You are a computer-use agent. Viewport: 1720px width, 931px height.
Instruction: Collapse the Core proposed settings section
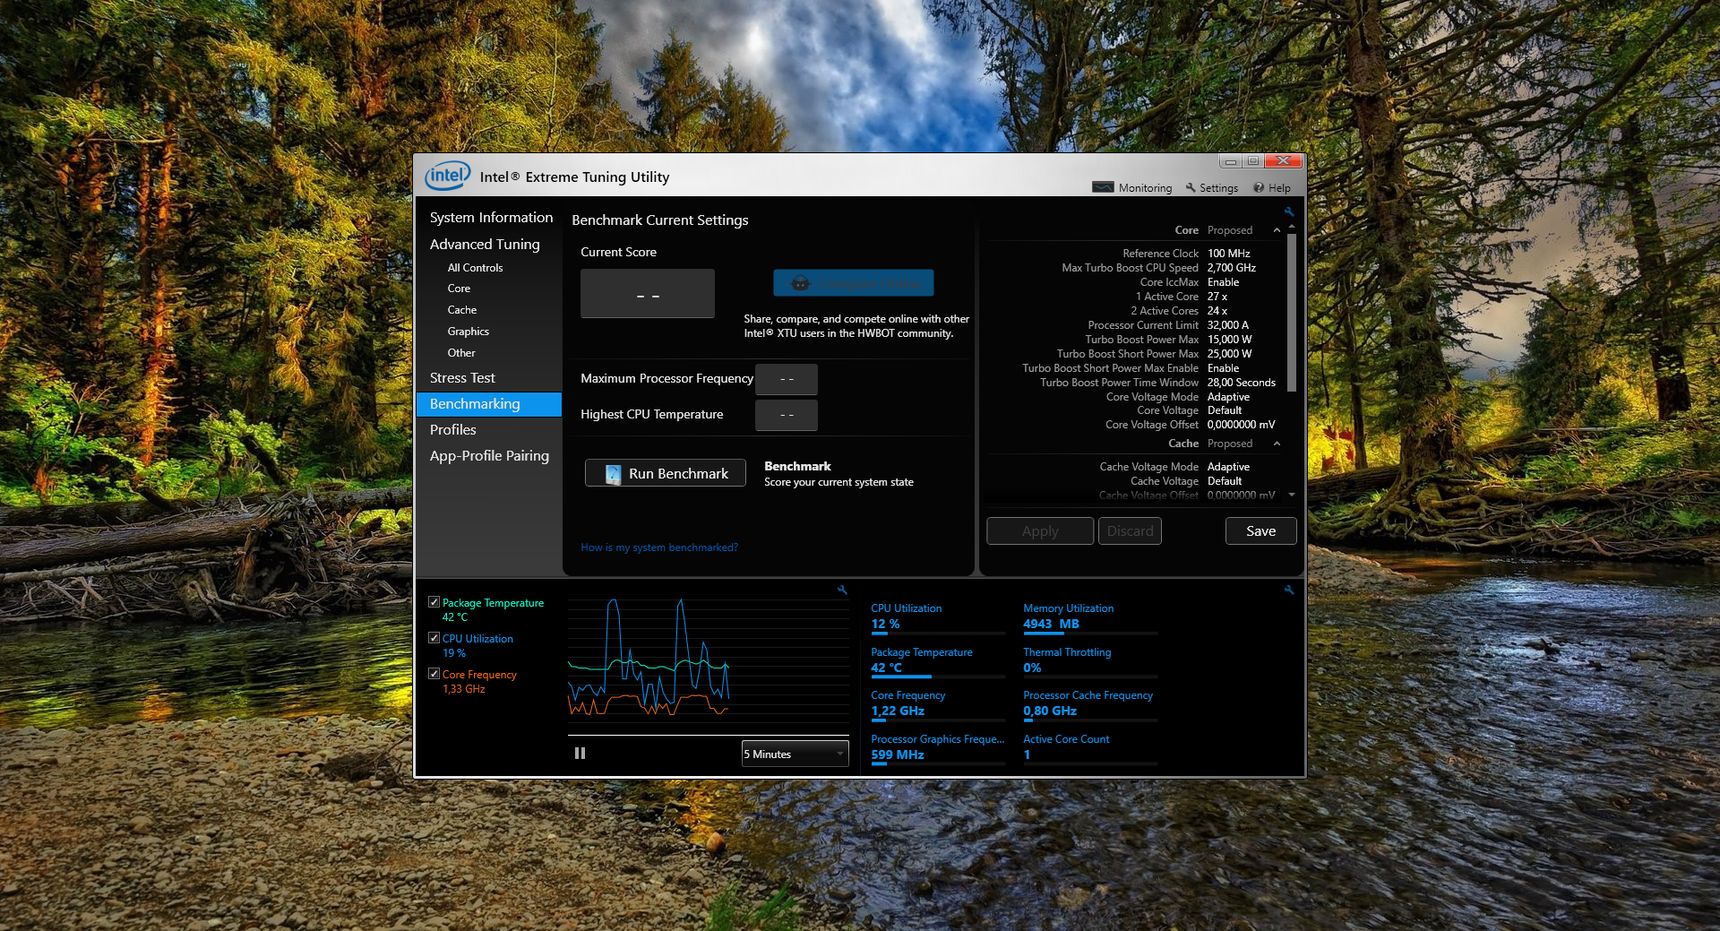click(1277, 230)
